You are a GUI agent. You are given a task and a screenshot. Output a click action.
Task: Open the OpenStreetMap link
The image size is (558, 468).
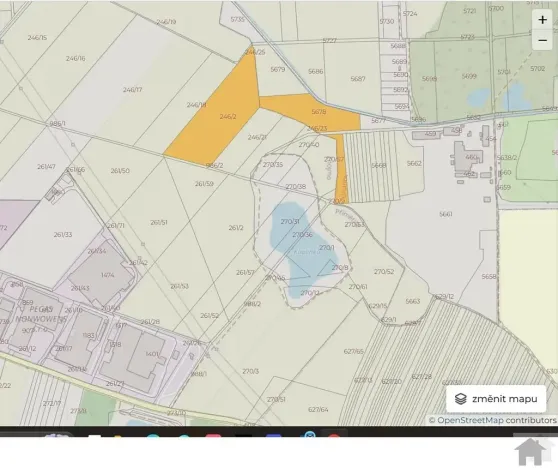[x=470, y=420]
